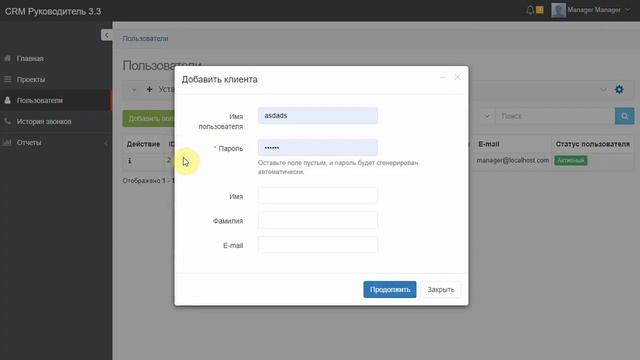The height and width of the screenshot is (360, 640).
Task: Close the Добавить клиента dialog with X
Action: point(458,77)
